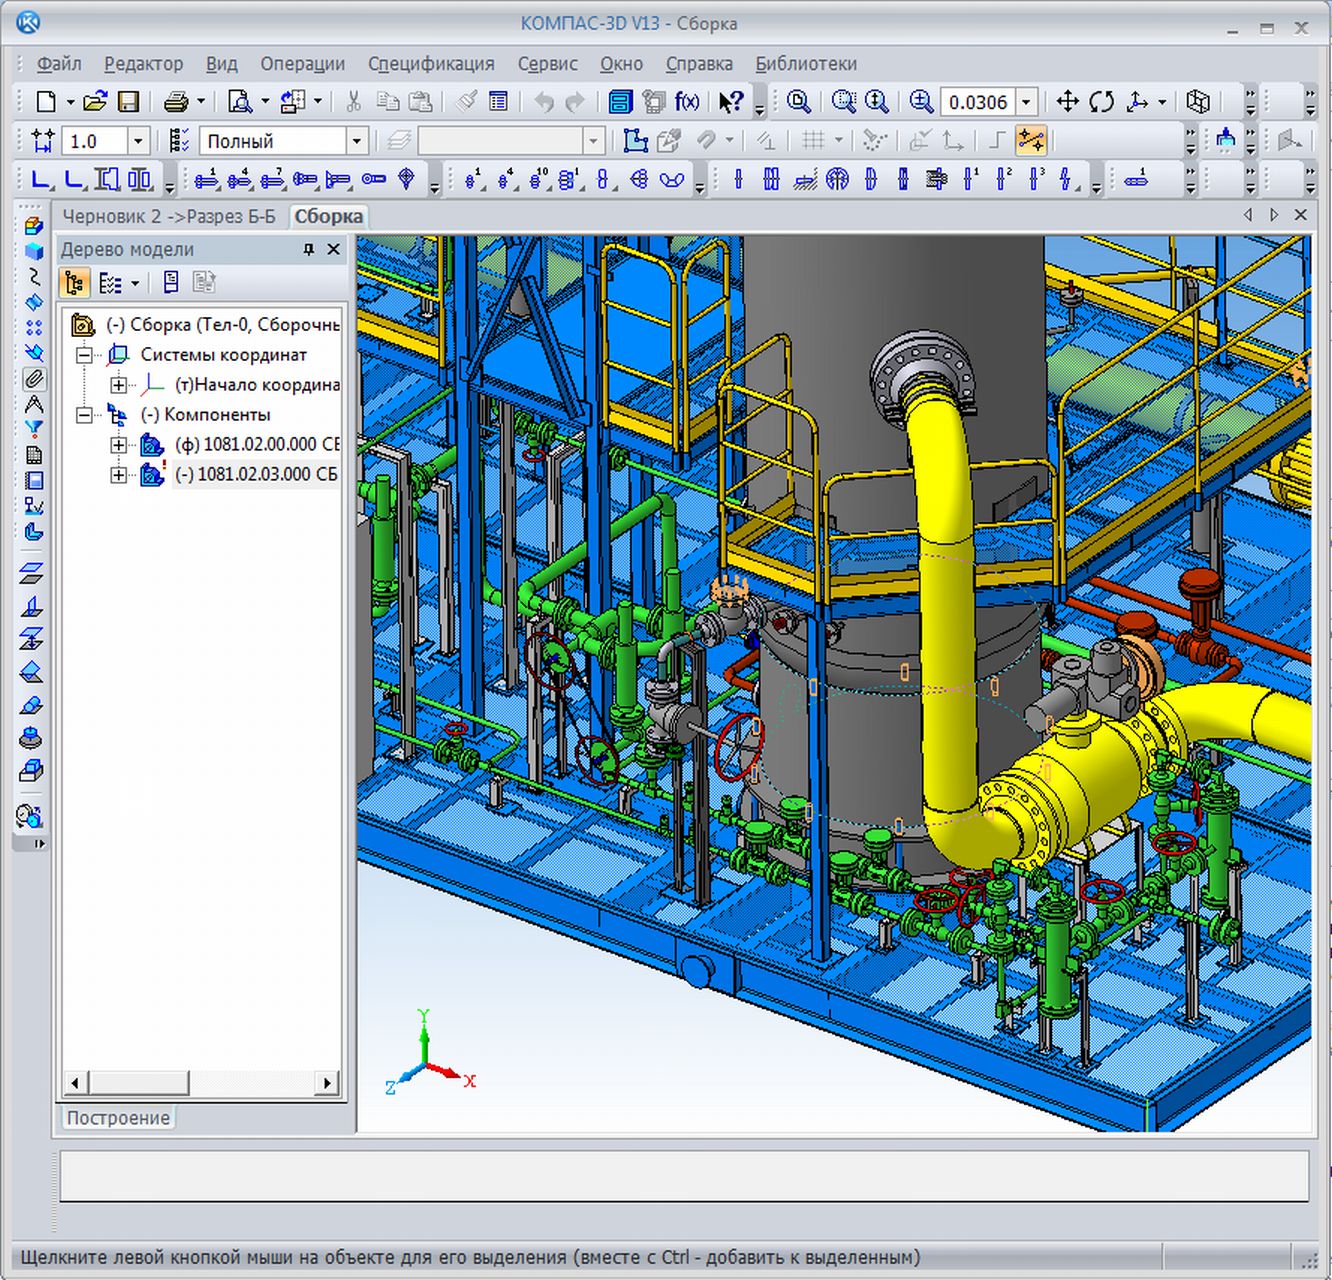This screenshot has height=1280, width=1332.
Task: Open the zoom scale 0.0306 dropdown
Action: point(1026,102)
